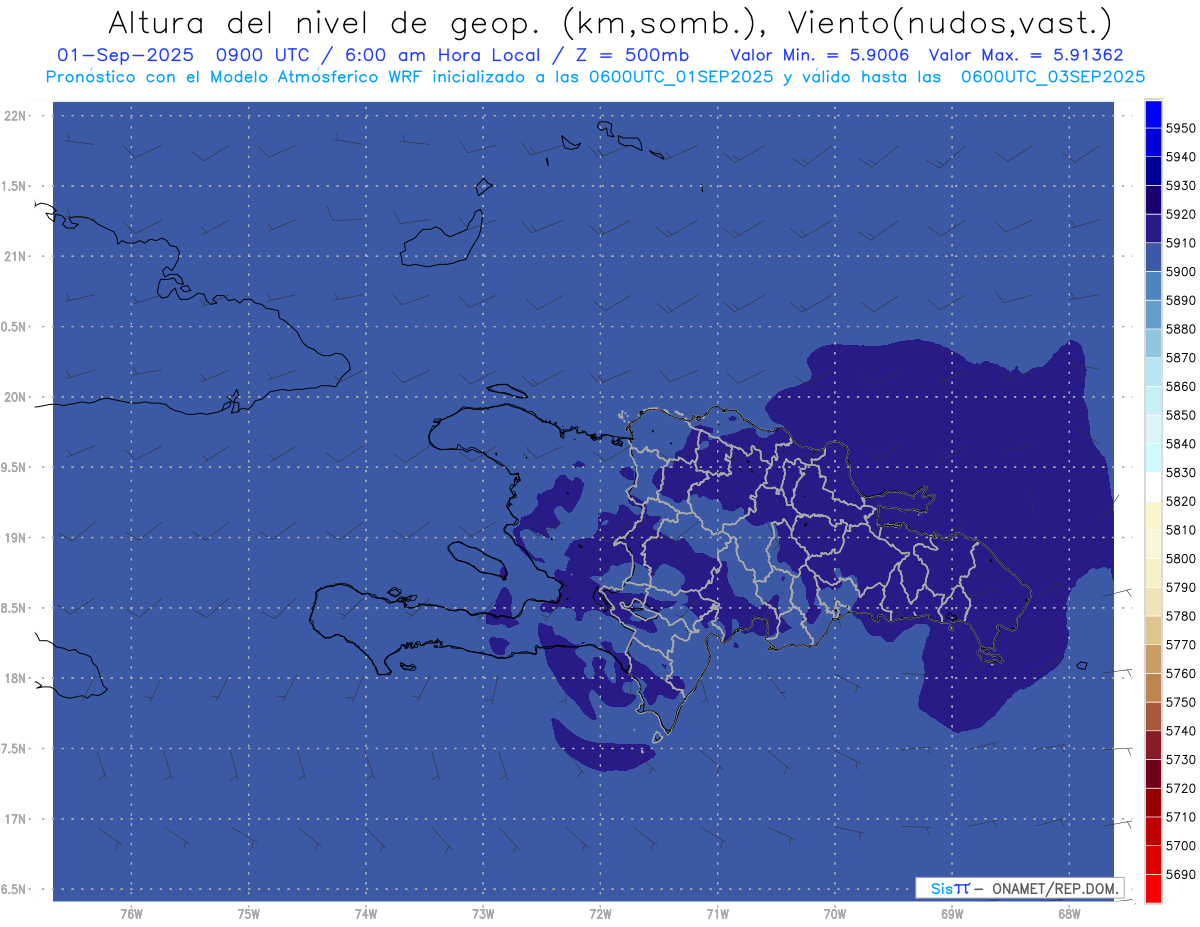Click the '69W' longitude label
This screenshot has width=1200, height=927.
pyautogui.click(x=952, y=914)
